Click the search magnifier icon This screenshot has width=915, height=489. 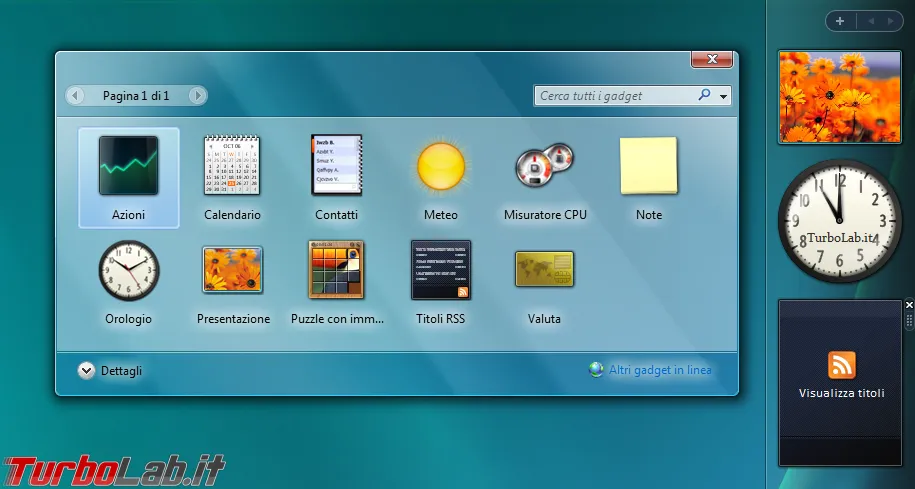[x=704, y=95]
